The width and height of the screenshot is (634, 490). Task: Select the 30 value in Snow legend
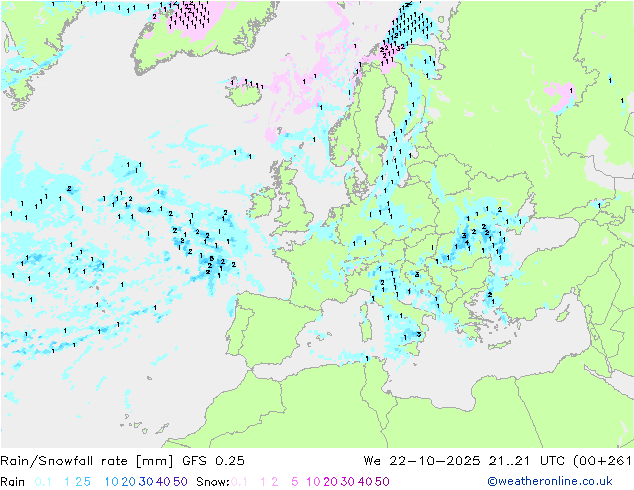tap(347, 482)
